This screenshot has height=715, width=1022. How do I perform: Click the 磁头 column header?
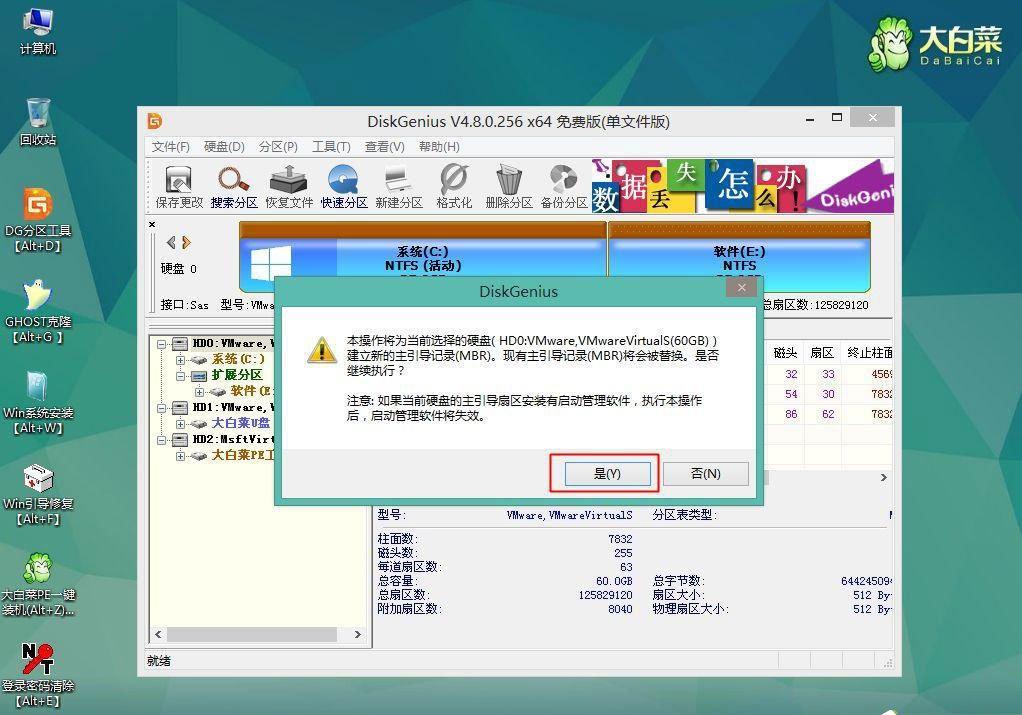[785, 353]
